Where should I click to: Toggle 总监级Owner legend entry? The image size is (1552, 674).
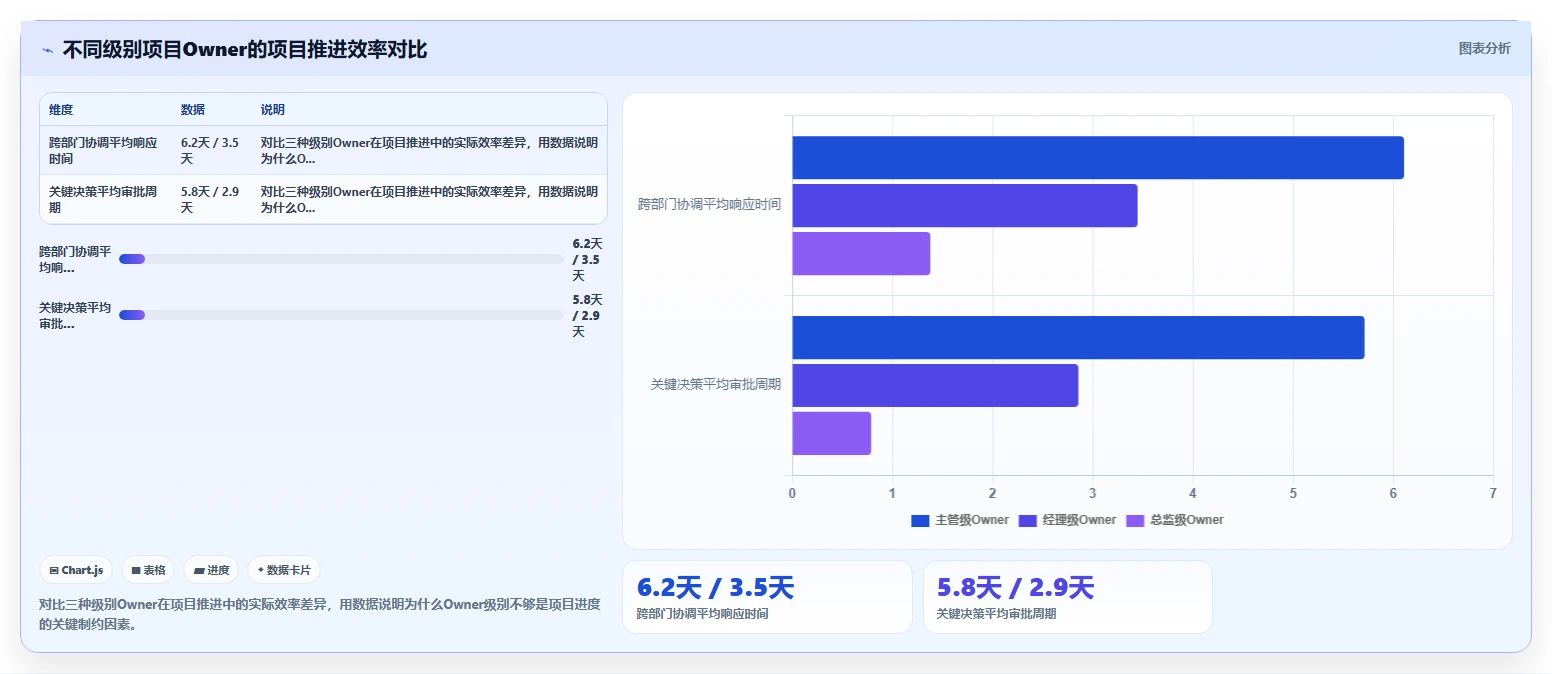click(x=1175, y=520)
